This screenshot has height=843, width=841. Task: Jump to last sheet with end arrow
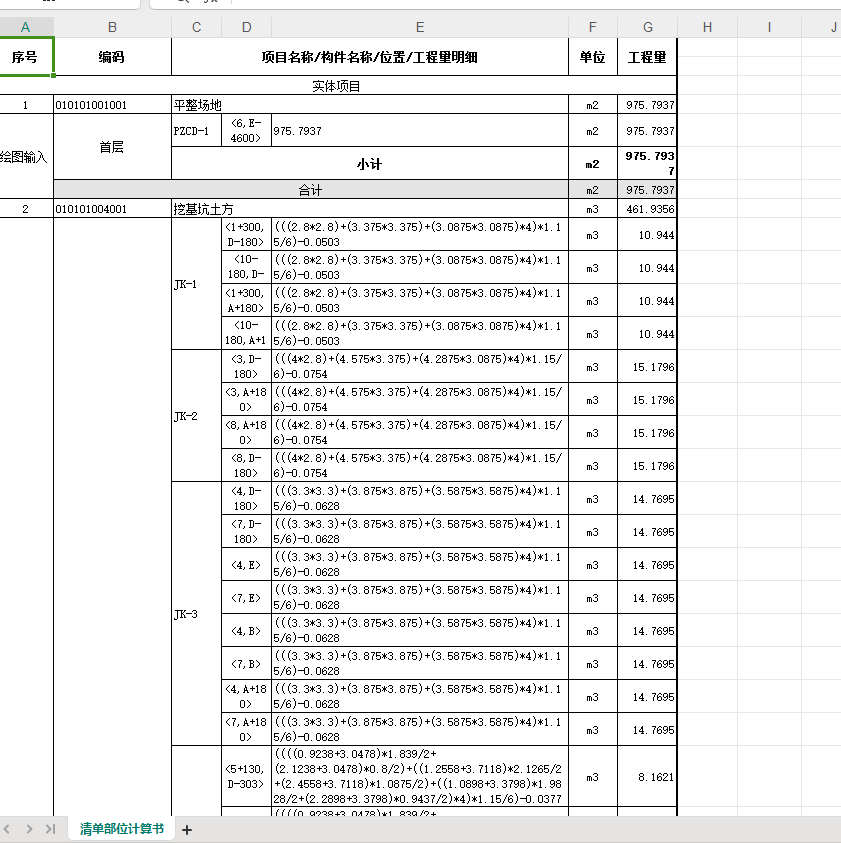pos(51,829)
